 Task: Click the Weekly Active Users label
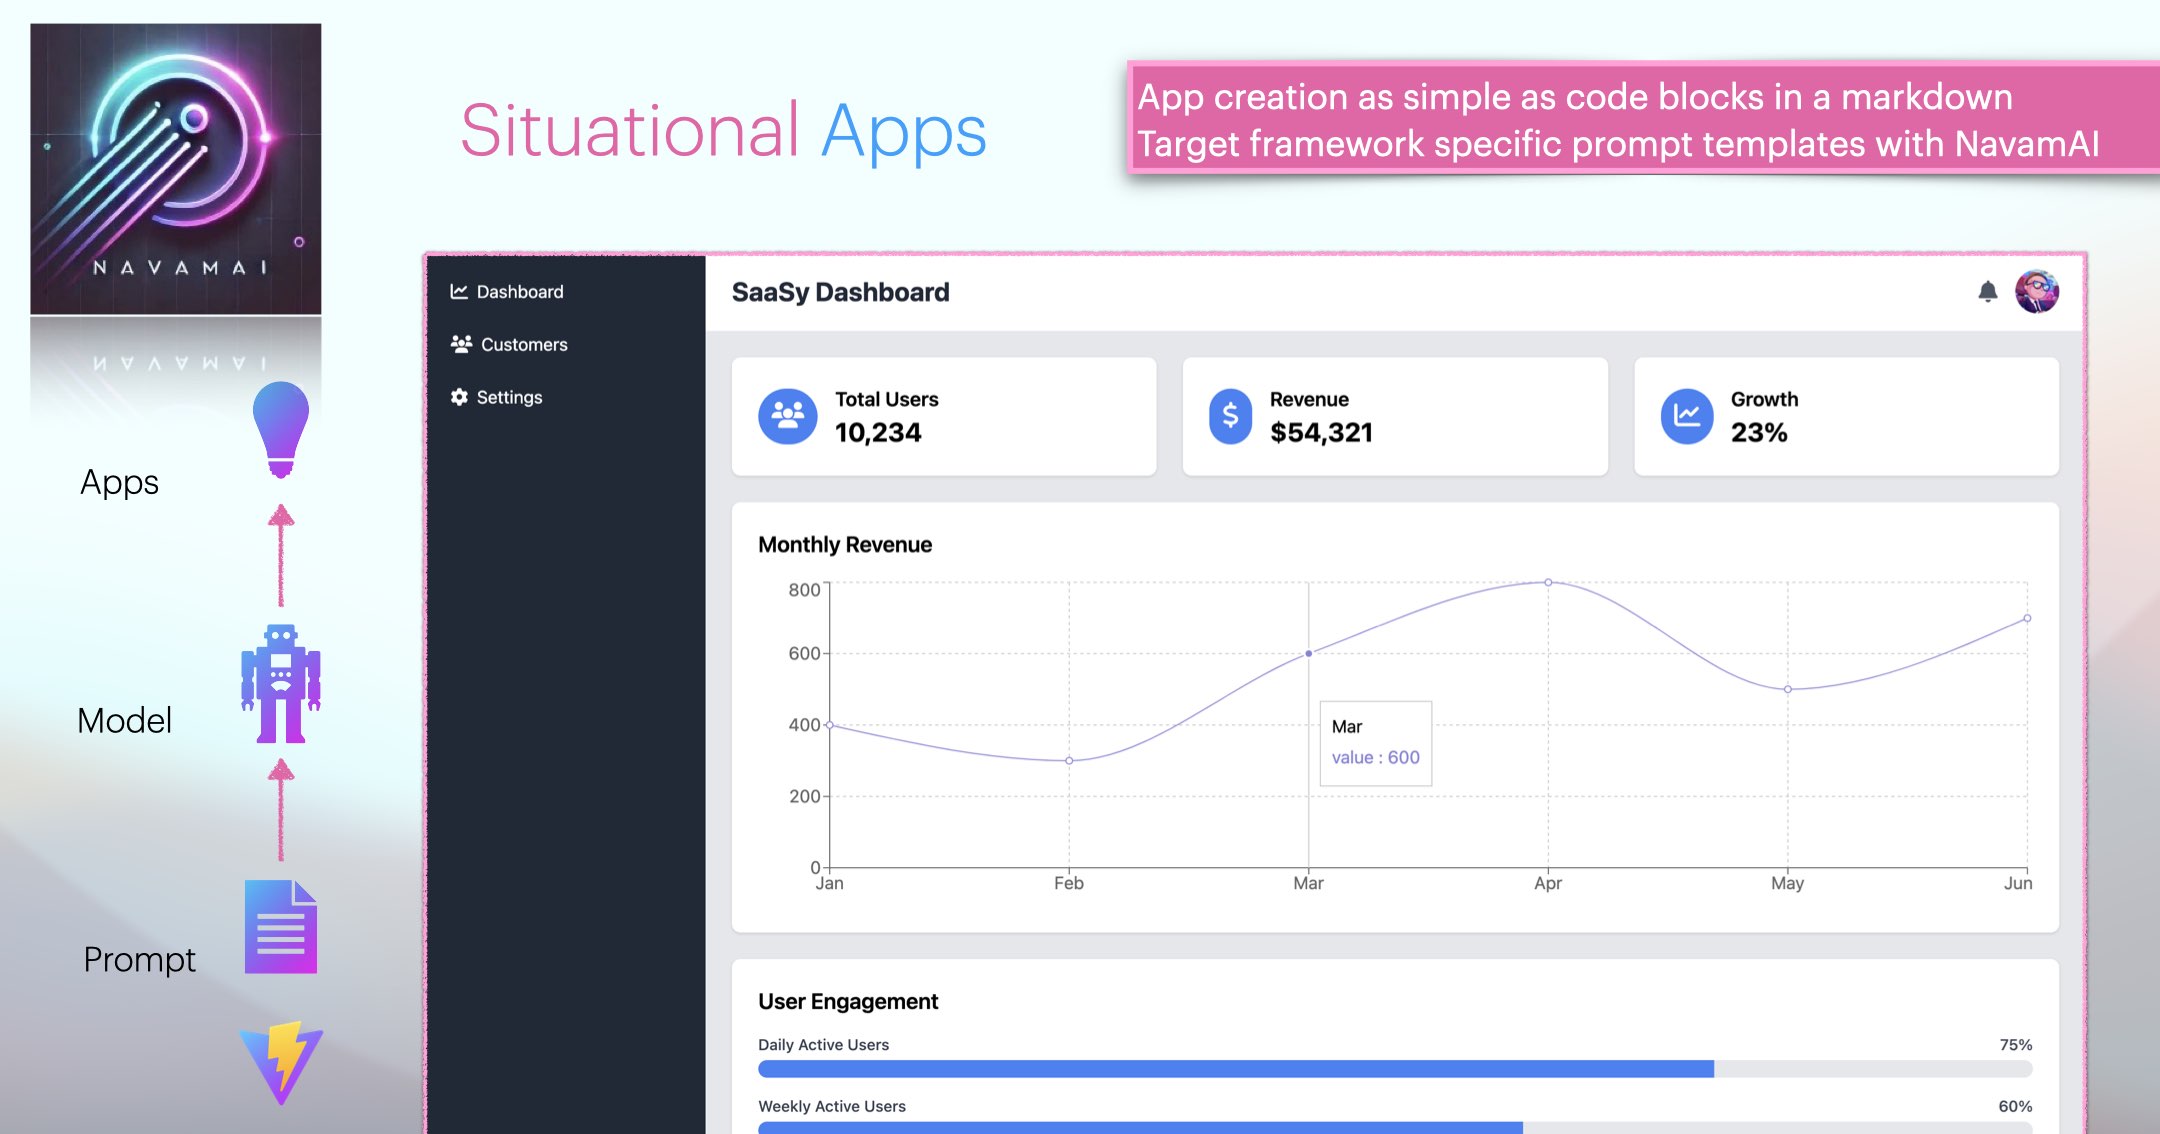832,1106
